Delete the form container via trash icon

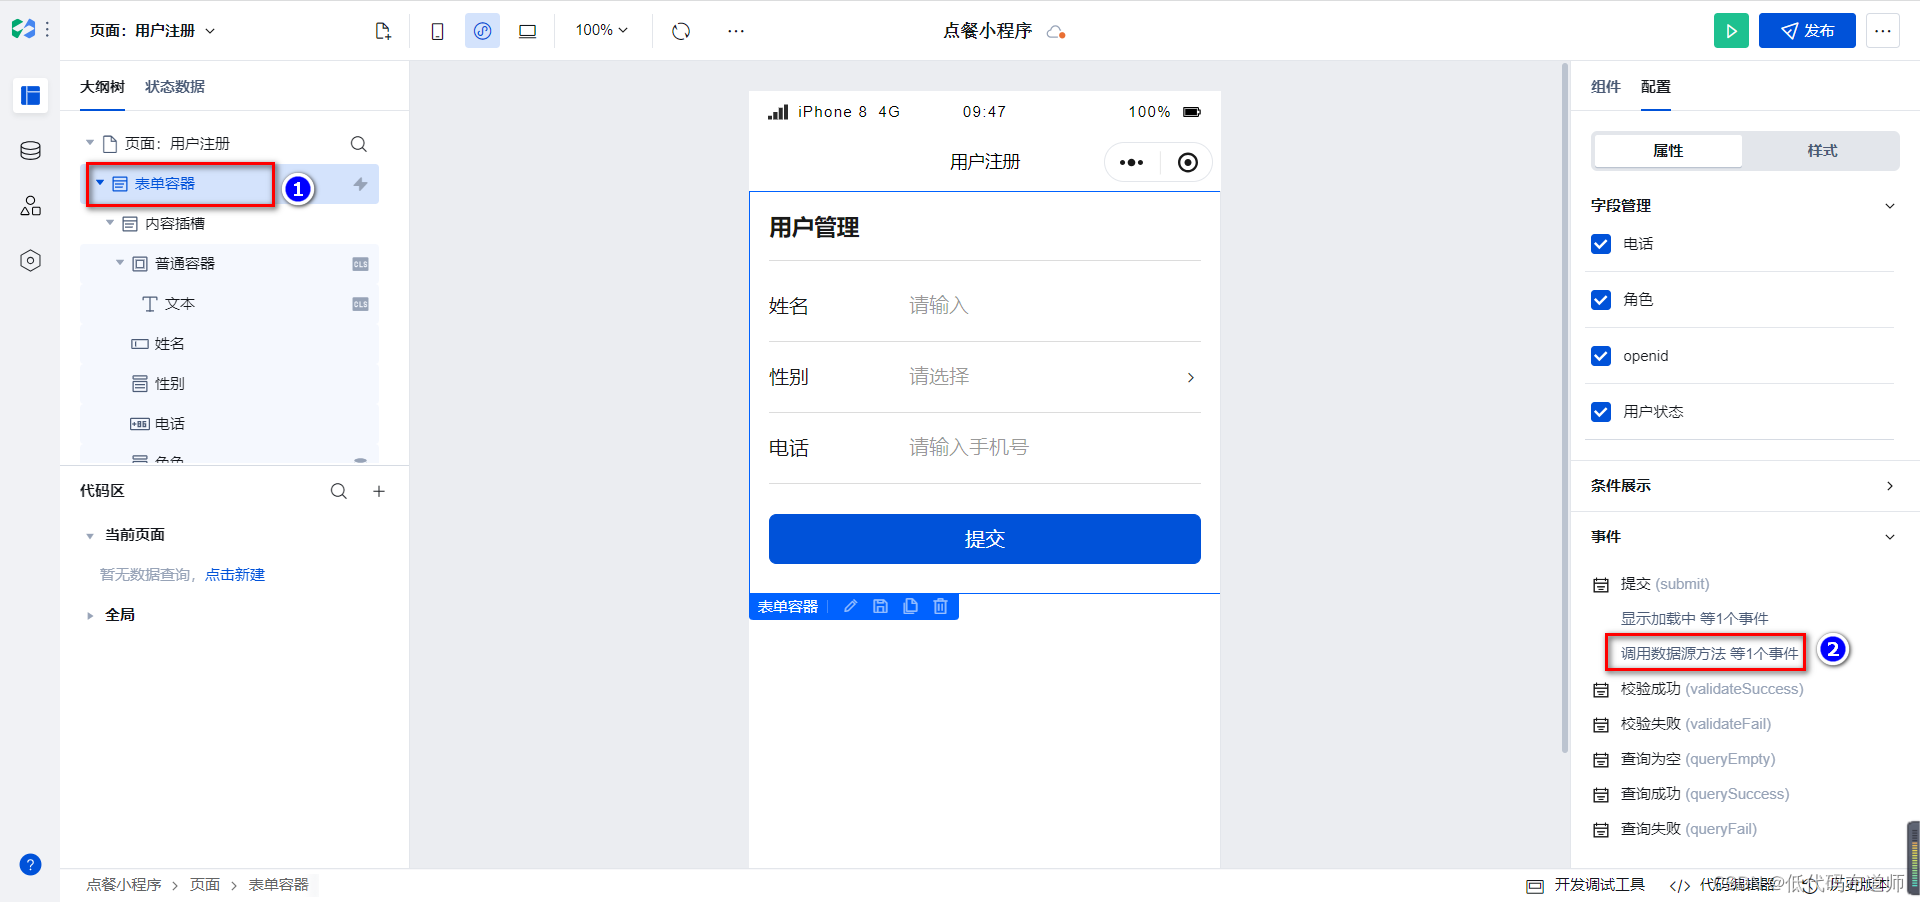click(941, 606)
